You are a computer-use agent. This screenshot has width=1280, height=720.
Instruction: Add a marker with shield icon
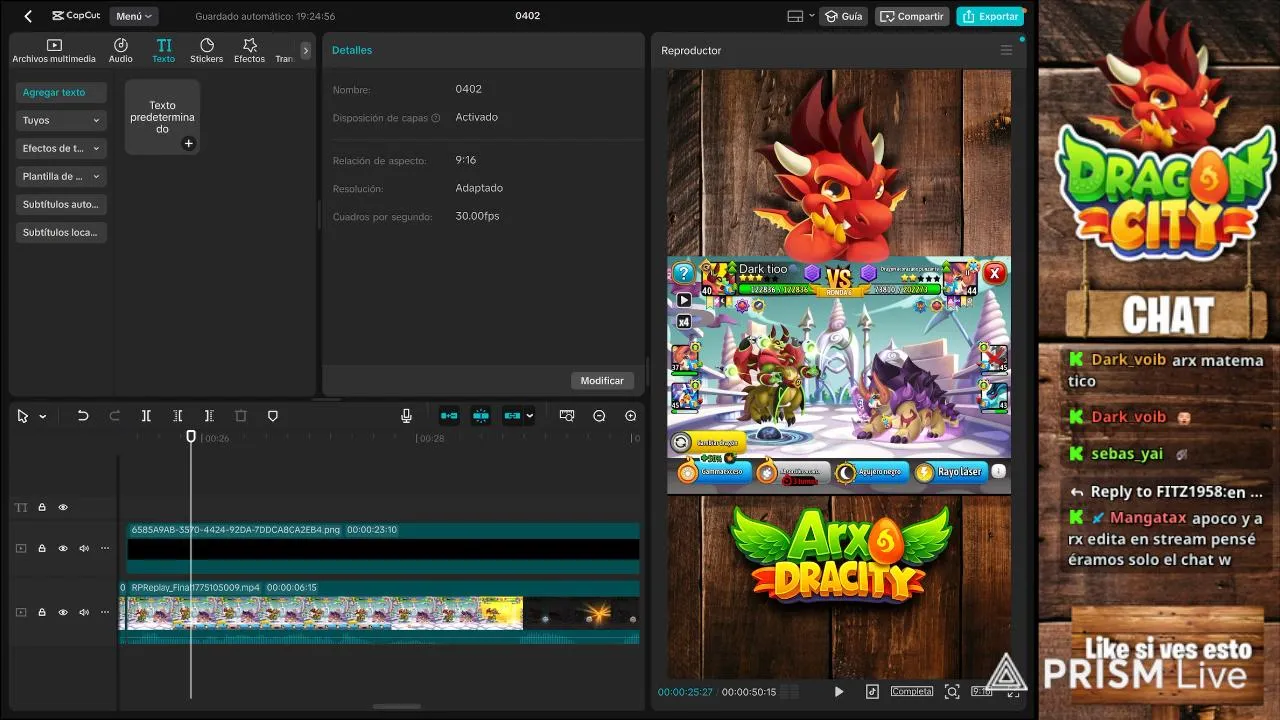pyautogui.click(x=272, y=416)
